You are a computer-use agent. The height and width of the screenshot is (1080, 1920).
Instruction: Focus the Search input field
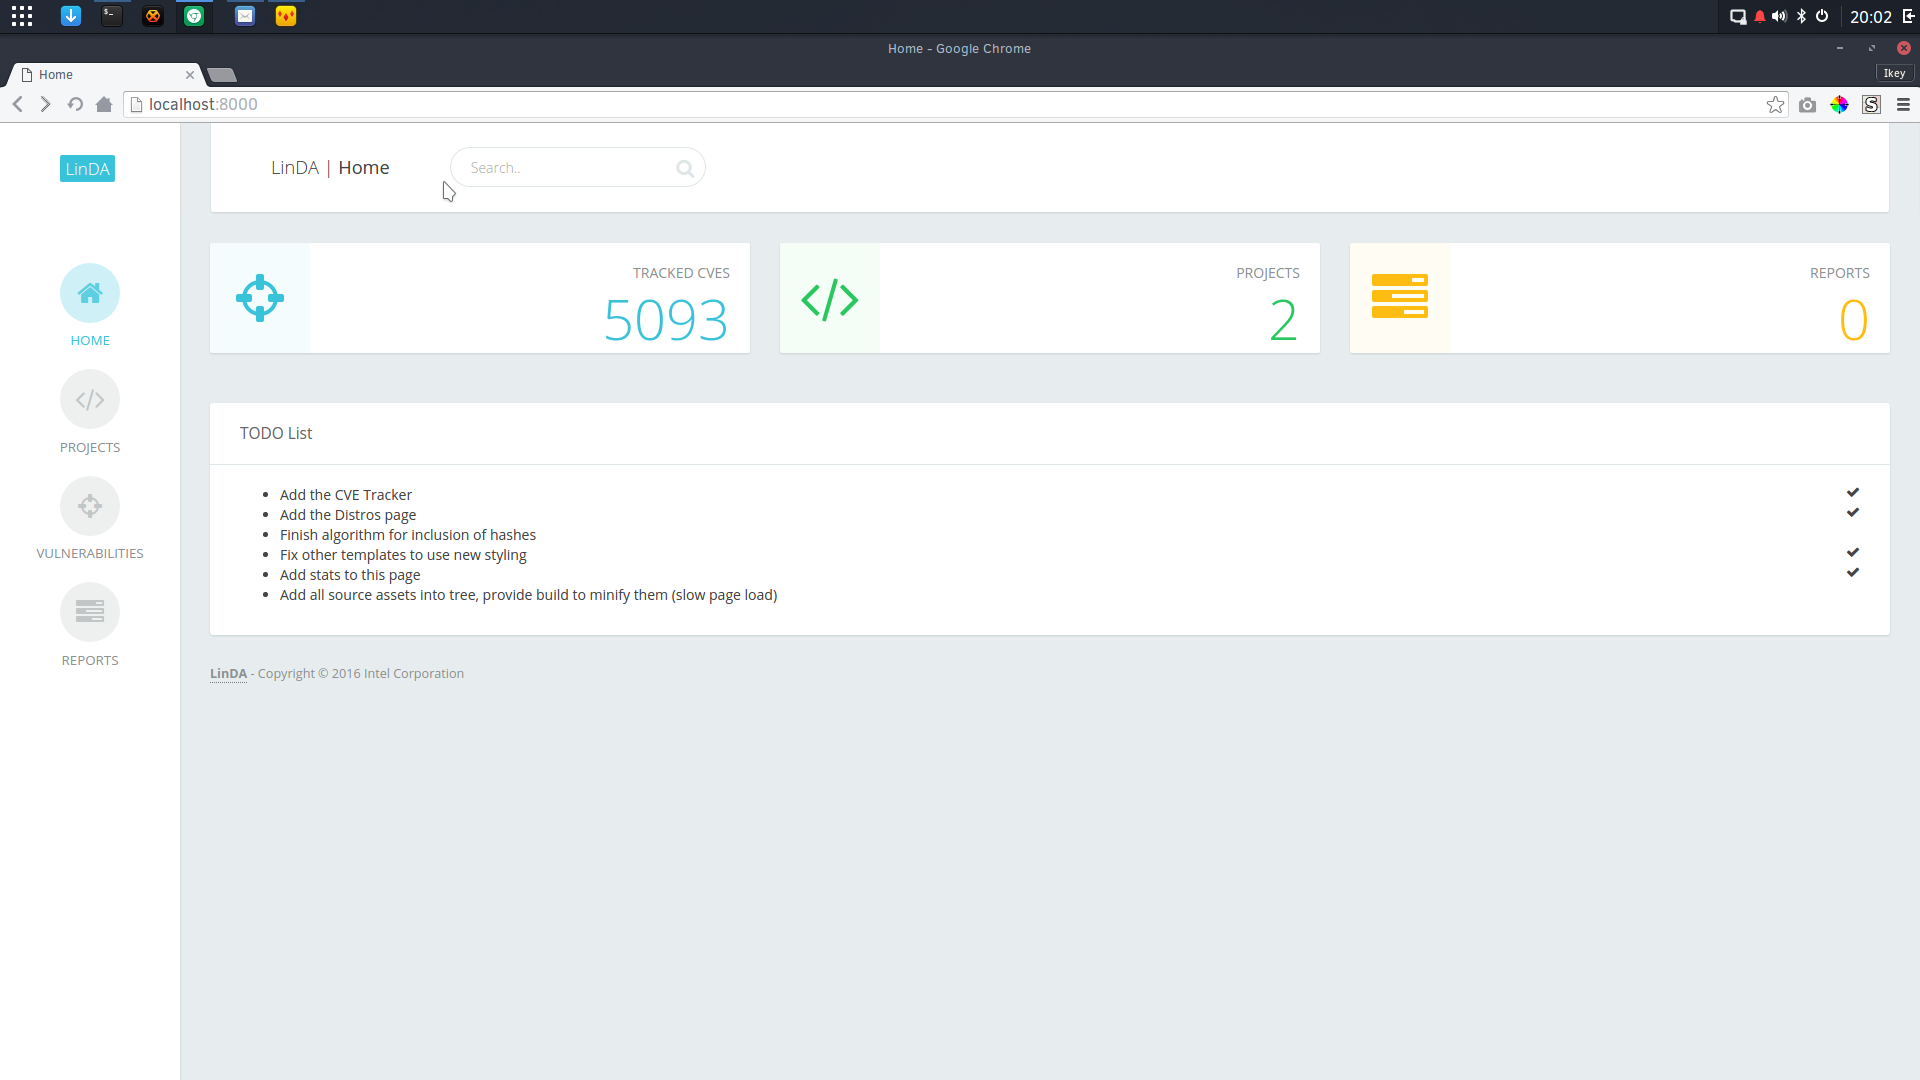(x=577, y=168)
